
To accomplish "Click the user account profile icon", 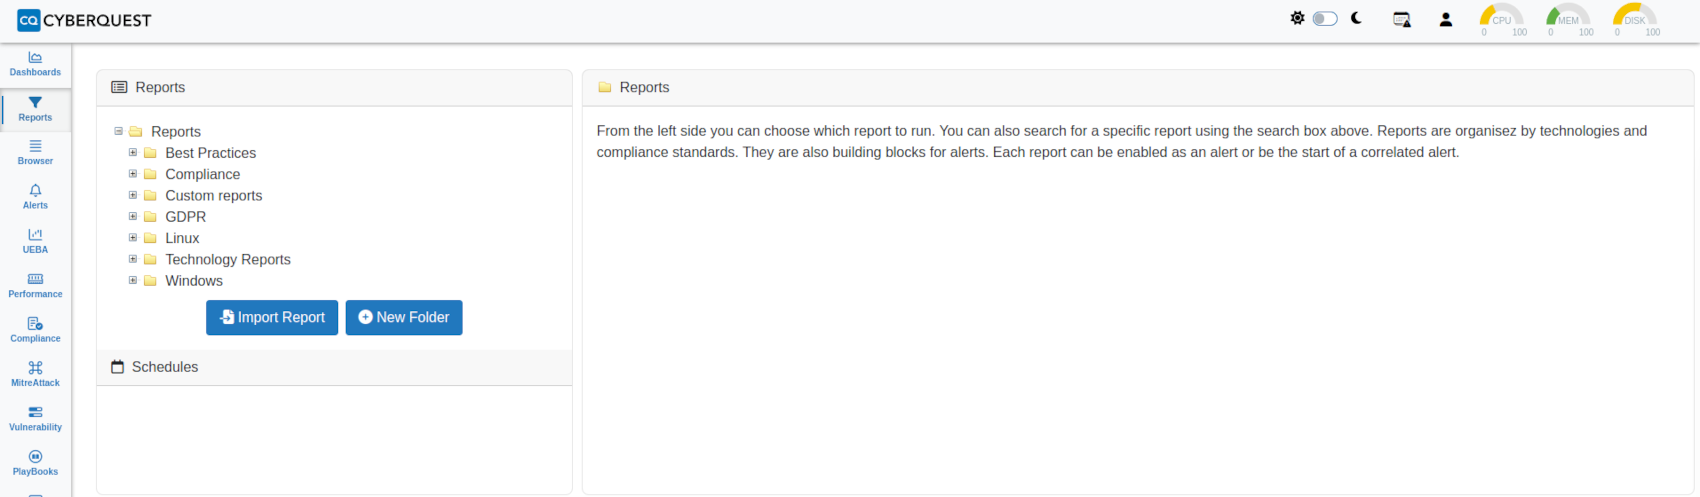I will tap(1445, 19).
